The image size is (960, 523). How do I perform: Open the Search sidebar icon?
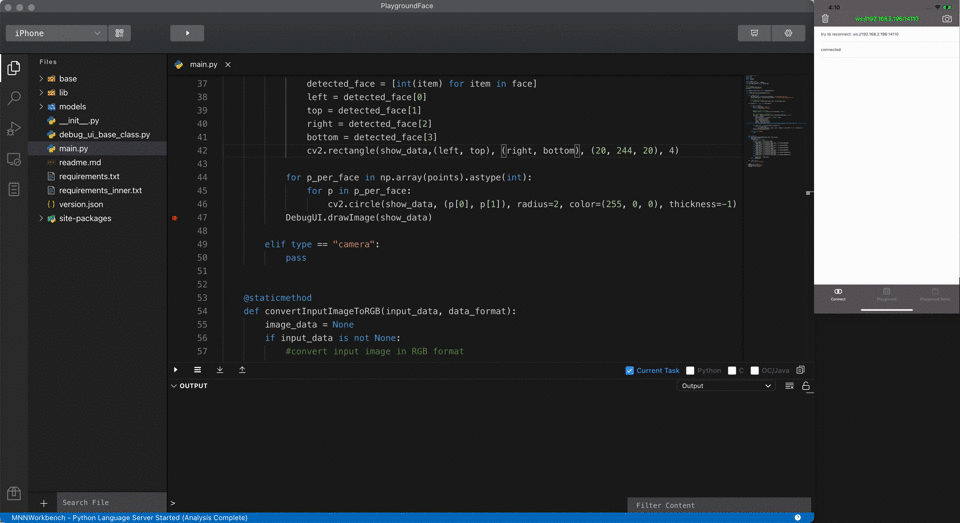click(13, 98)
